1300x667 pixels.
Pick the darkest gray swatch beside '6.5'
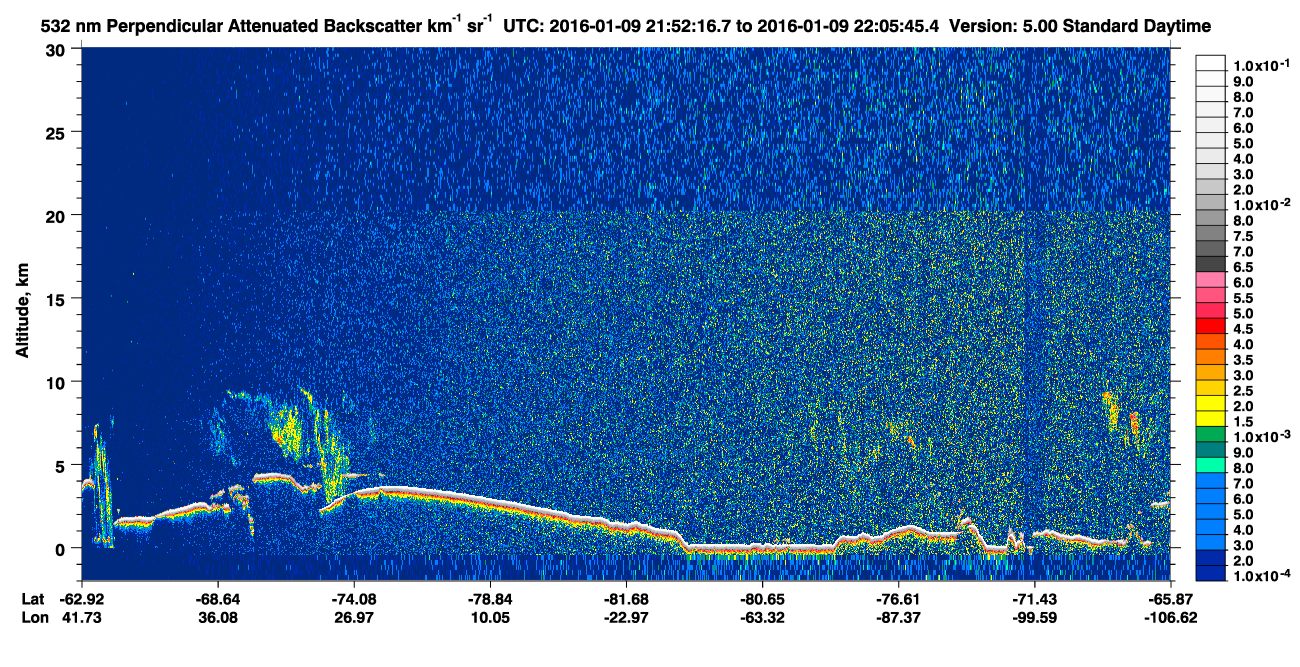1211,264
